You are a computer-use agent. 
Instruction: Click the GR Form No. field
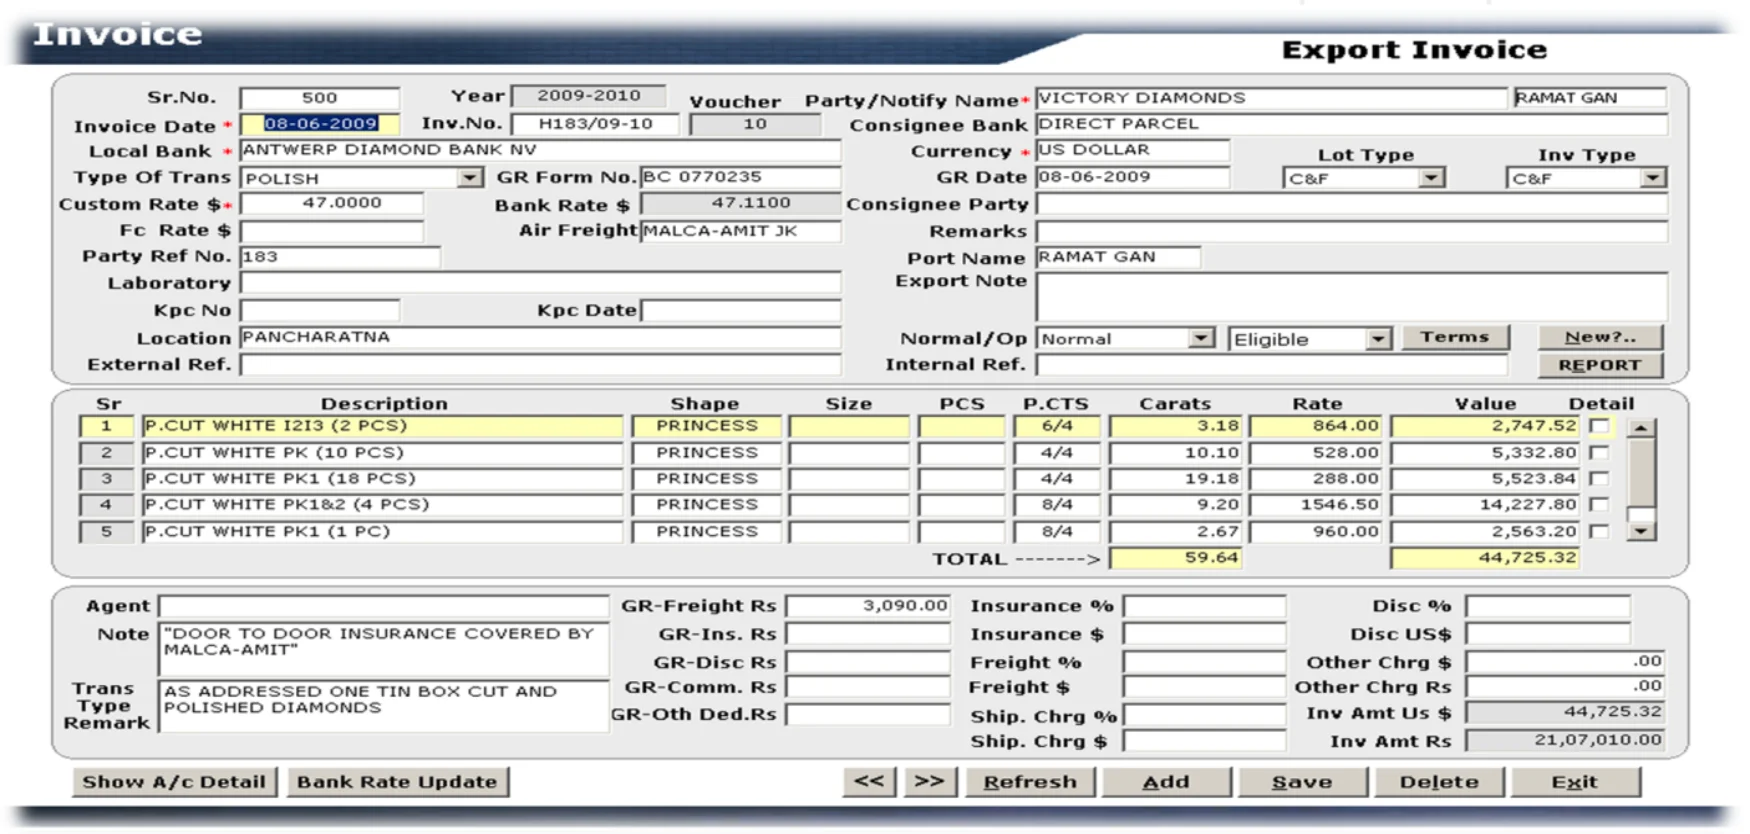[x=741, y=177]
